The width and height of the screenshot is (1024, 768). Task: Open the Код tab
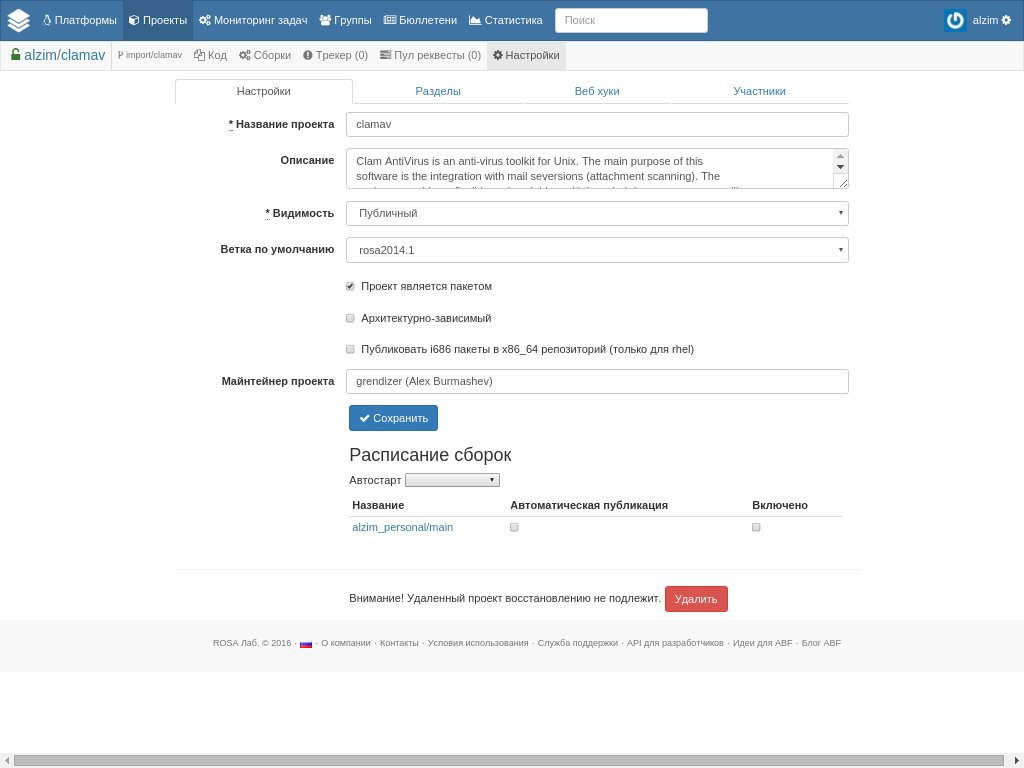(210, 56)
